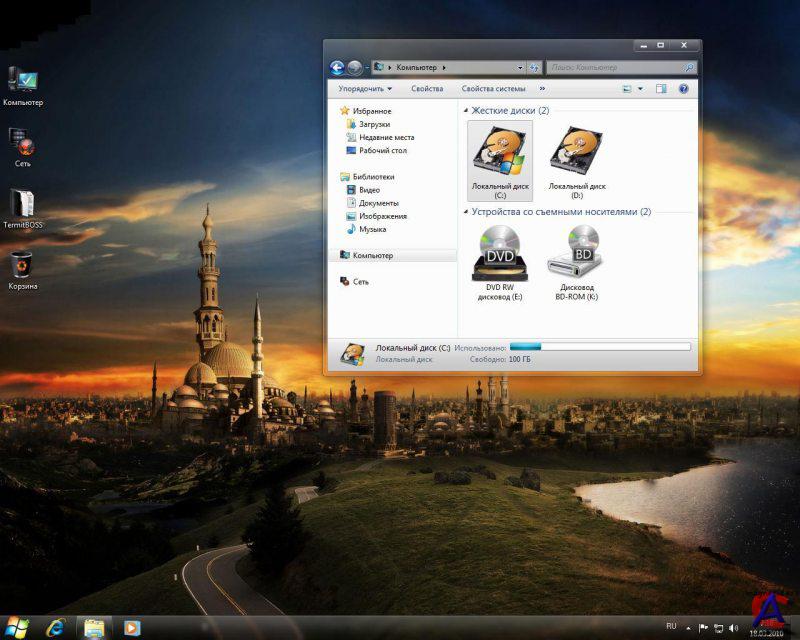Click the Back navigation arrow
This screenshot has width=800, height=640.
pyautogui.click(x=337, y=68)
